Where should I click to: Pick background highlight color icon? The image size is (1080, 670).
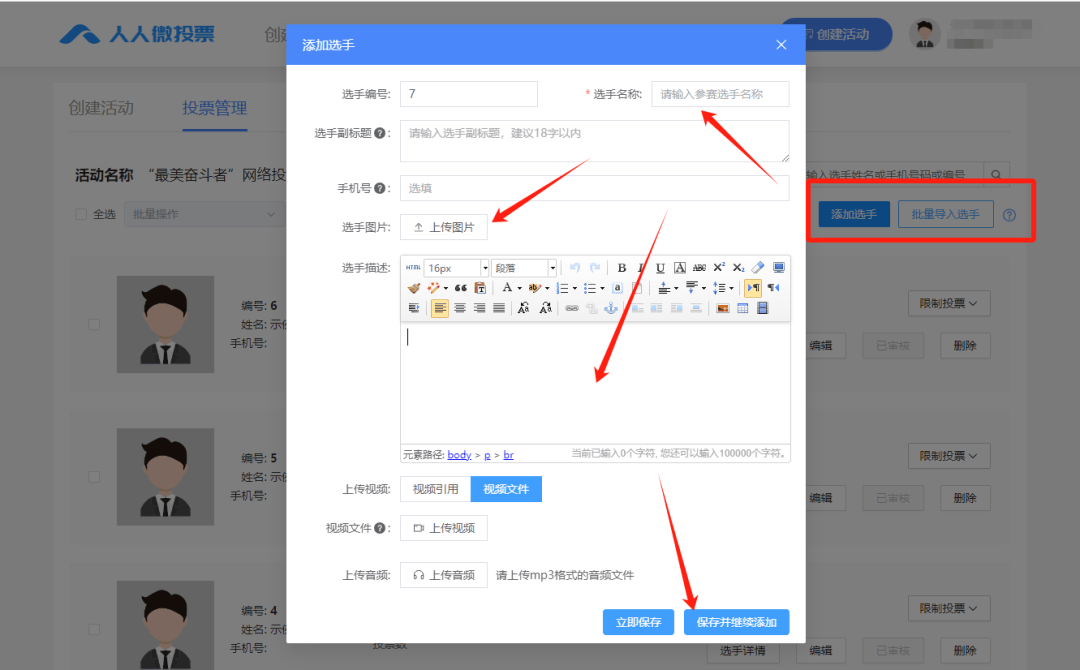click(x=534, y=288)
